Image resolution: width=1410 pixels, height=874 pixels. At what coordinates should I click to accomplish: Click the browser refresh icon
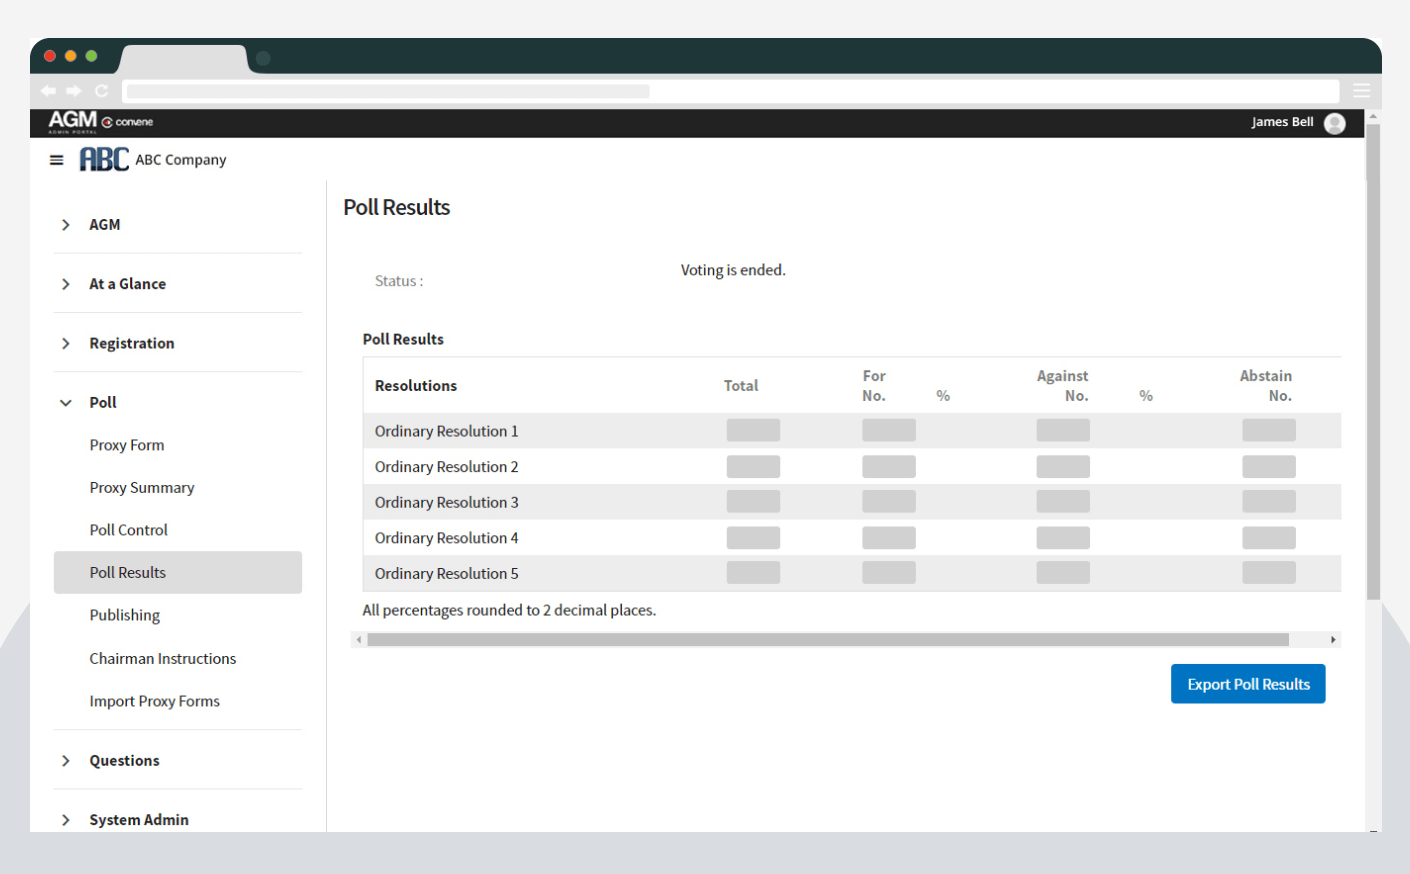[102, 90]
